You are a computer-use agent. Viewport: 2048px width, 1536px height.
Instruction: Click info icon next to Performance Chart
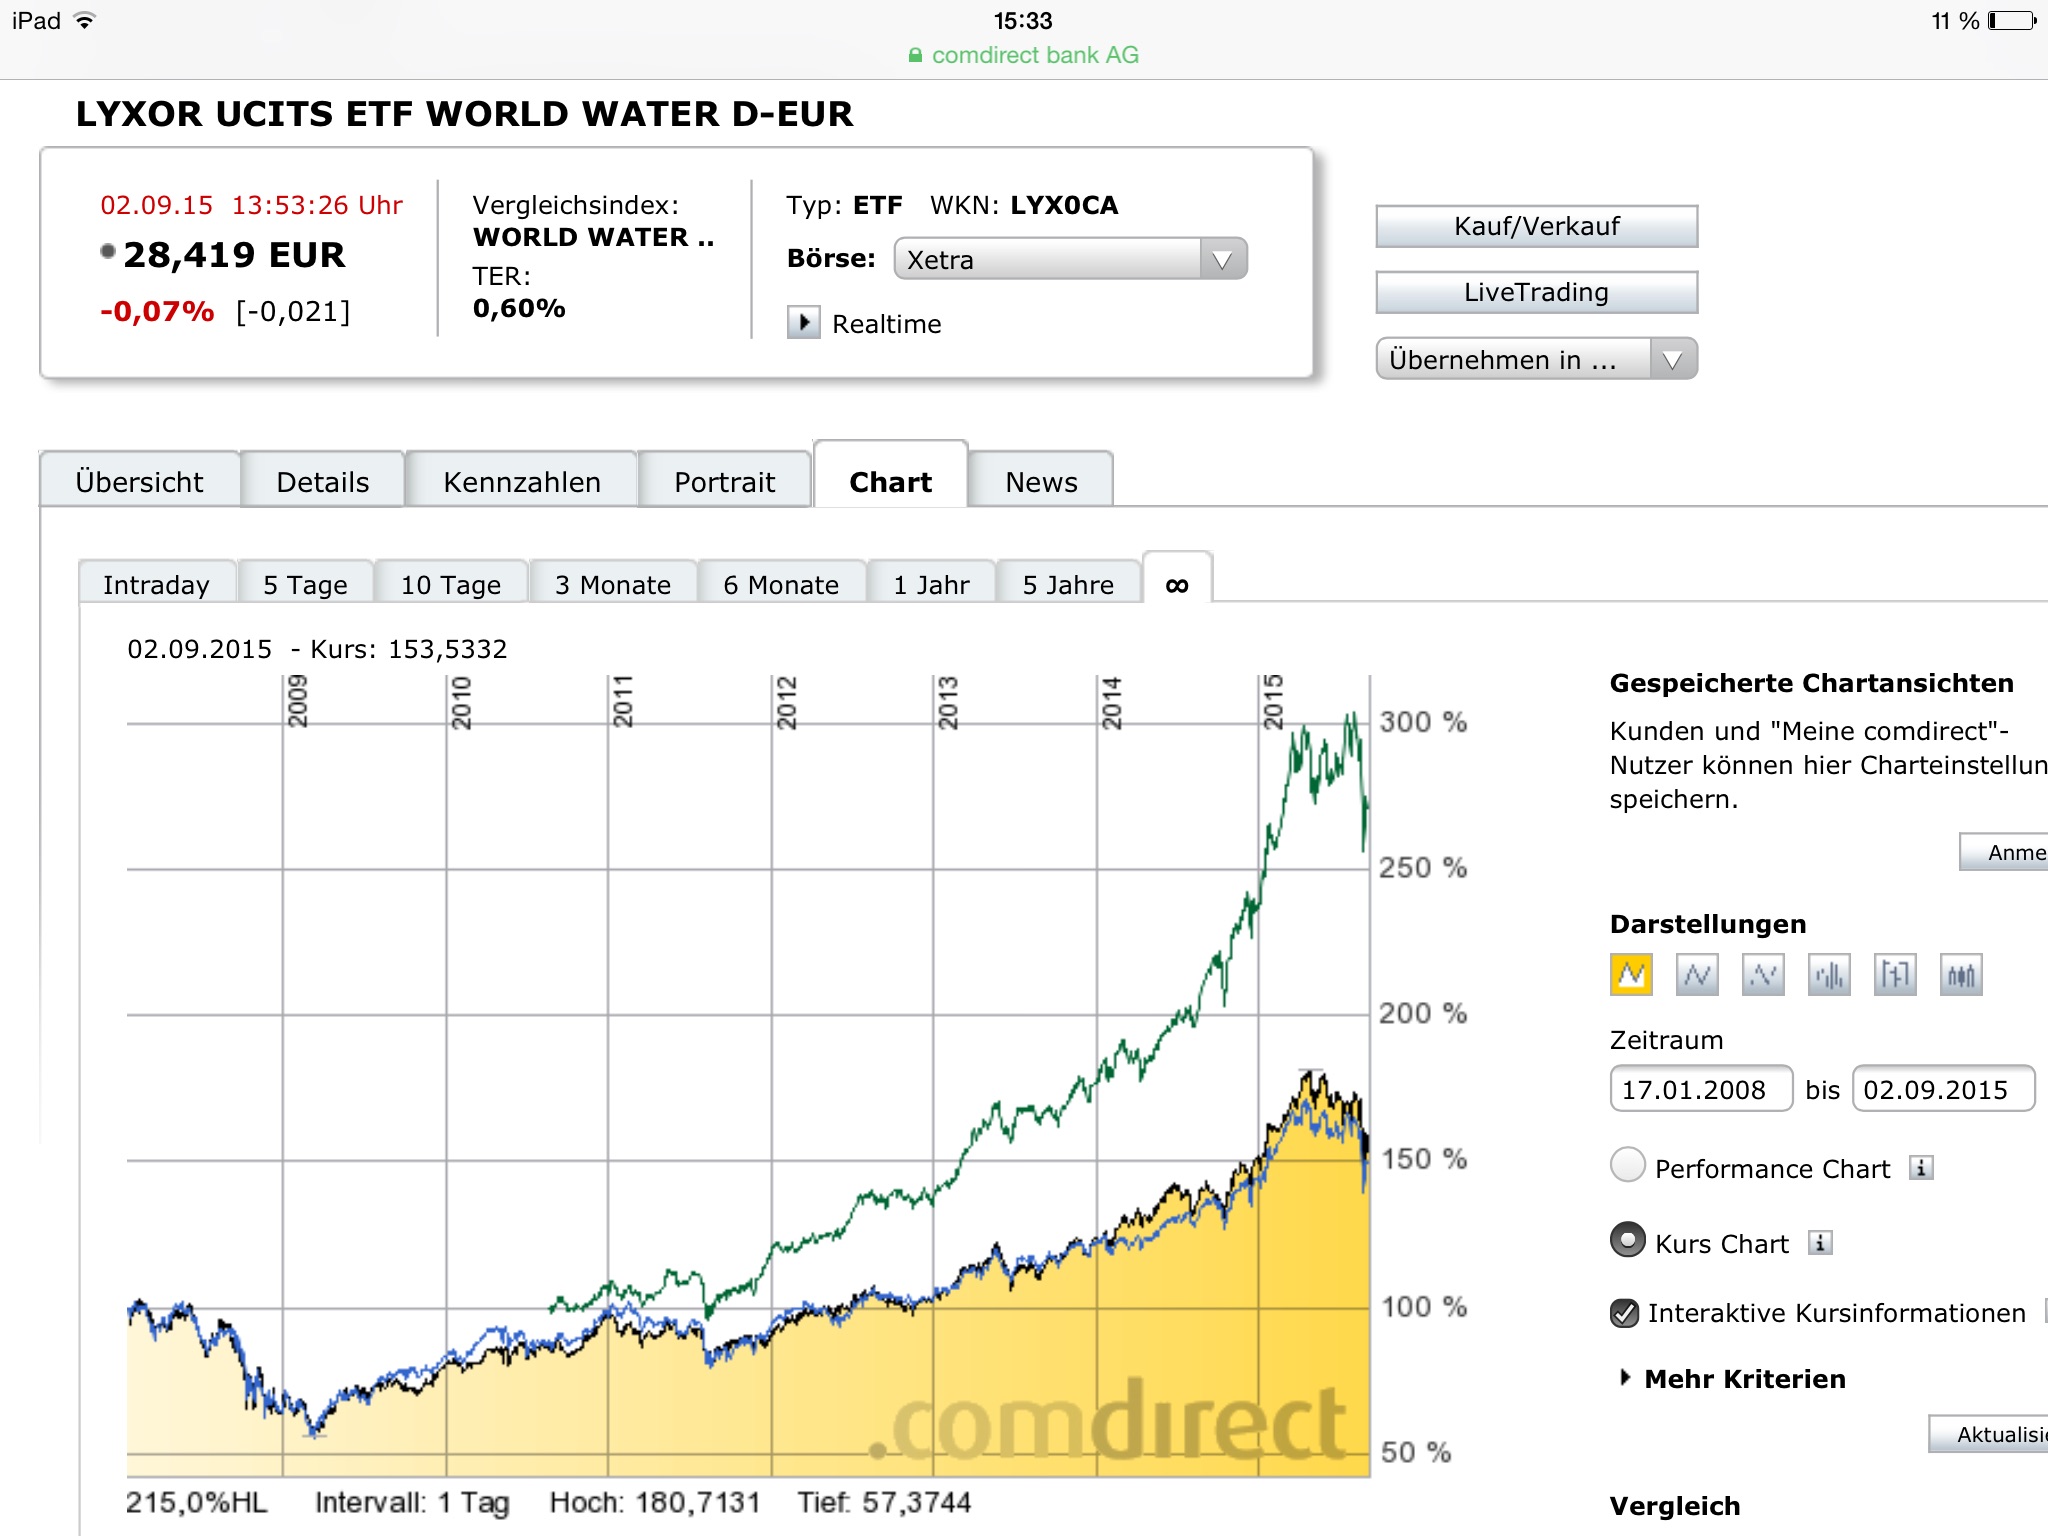click(1920, 1168)
